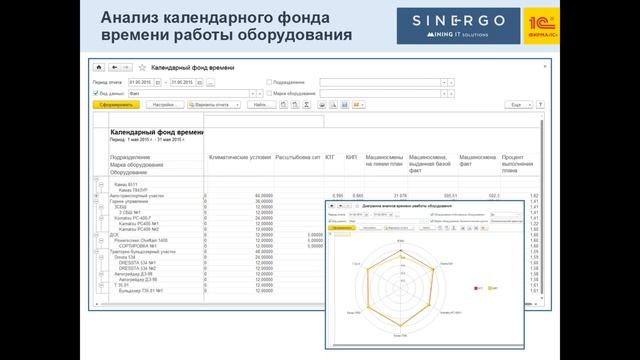Click Найти button in Календарный фонд
This screenshot has height=360, width=640.
pyautogui.click(x=261, y=105)
